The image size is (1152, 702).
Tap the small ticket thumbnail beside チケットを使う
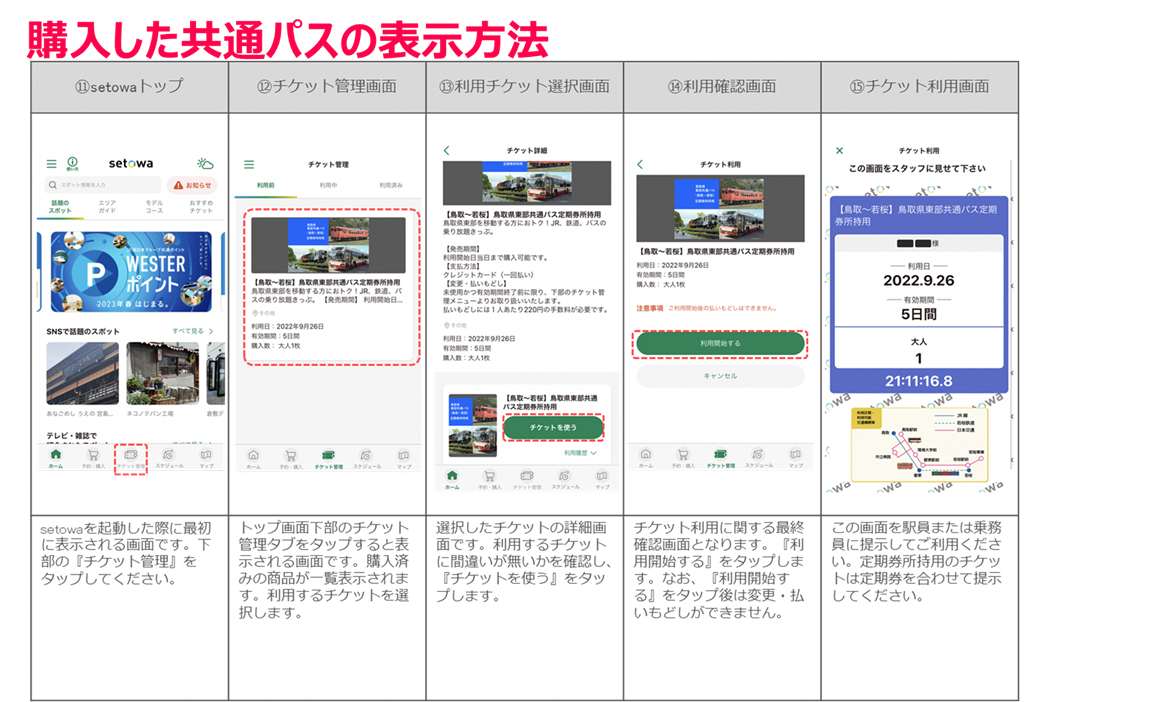pyautogui.click(x=473, y=424)
